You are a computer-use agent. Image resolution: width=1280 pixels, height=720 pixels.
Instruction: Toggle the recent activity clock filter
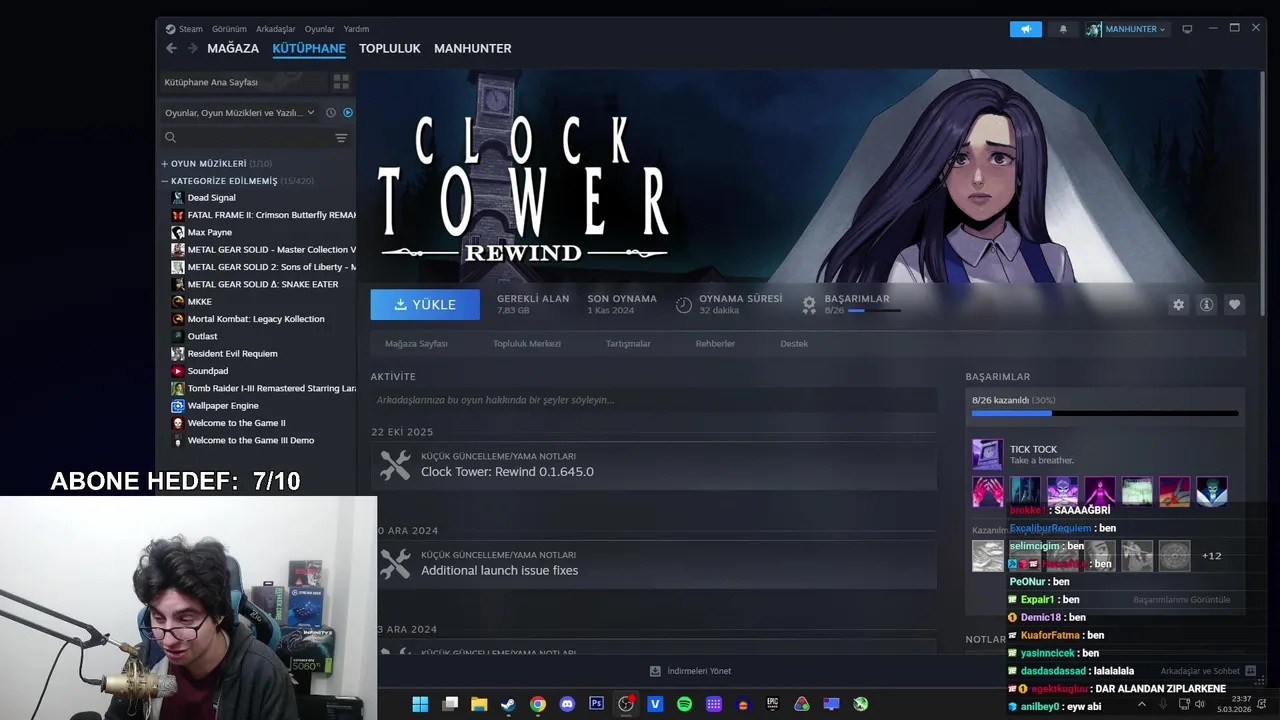click(331, 113)
